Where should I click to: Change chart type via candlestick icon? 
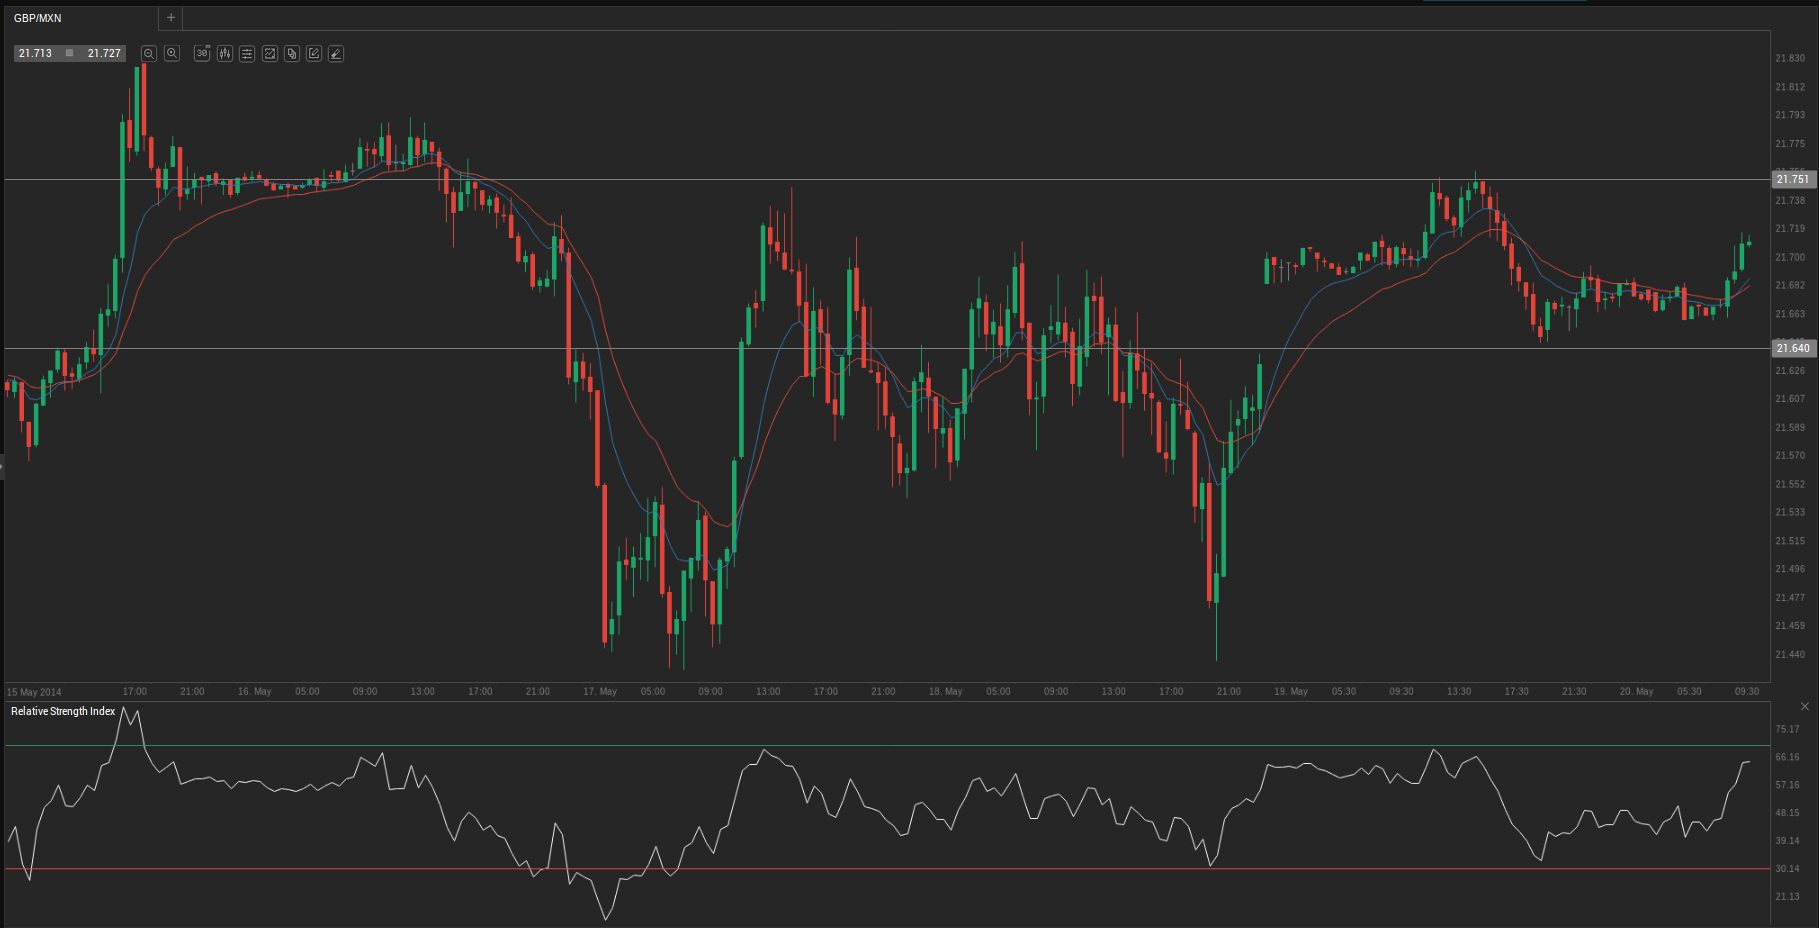coord(225,54)
